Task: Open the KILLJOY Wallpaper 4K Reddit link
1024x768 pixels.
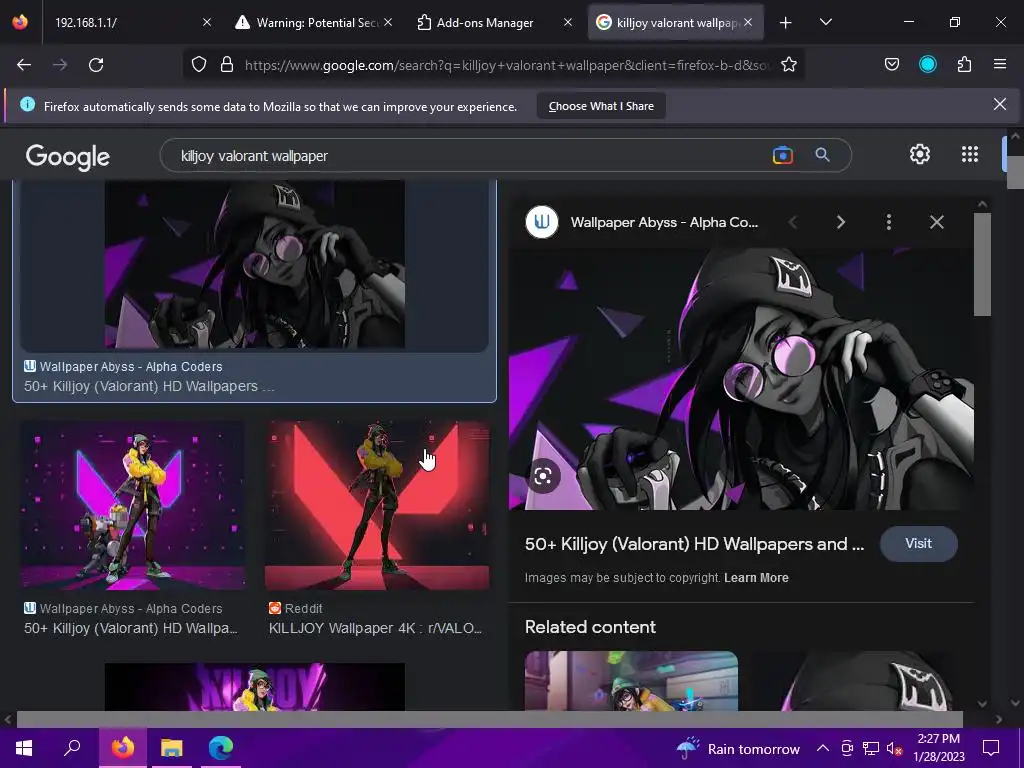Action: (x=375, y=628)
